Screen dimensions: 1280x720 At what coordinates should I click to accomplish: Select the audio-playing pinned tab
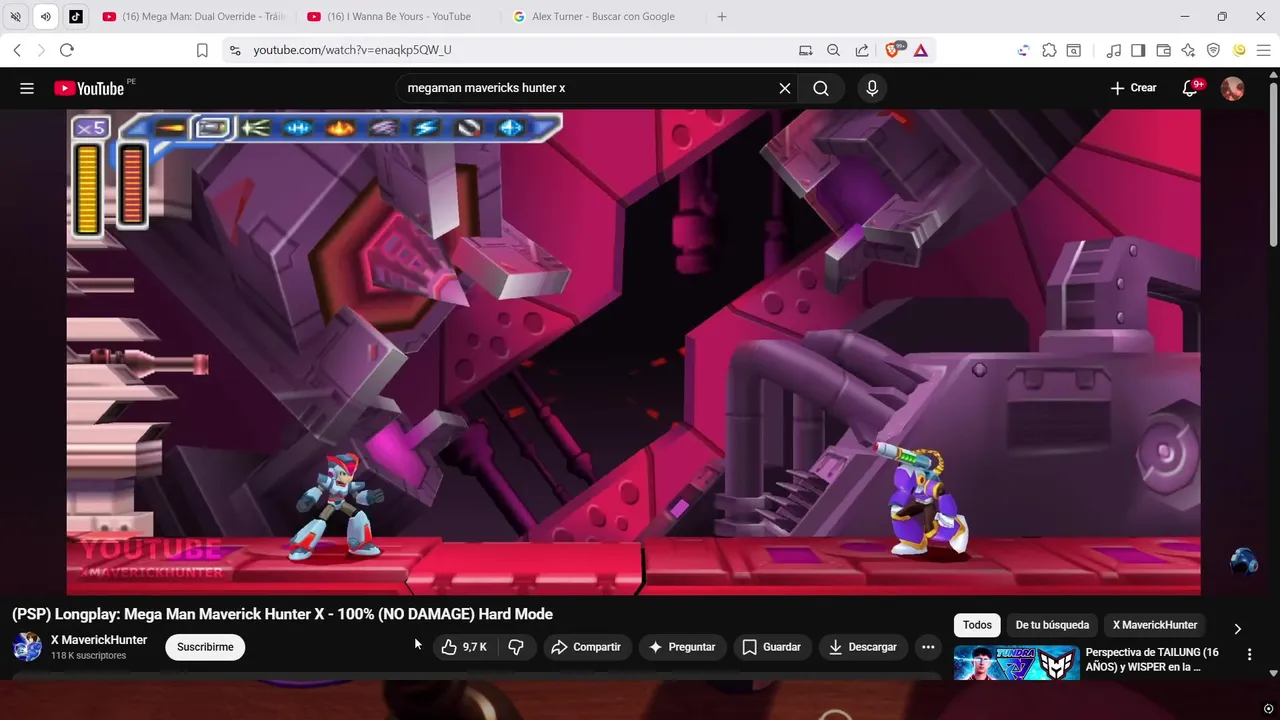click(x=45, y=16)
